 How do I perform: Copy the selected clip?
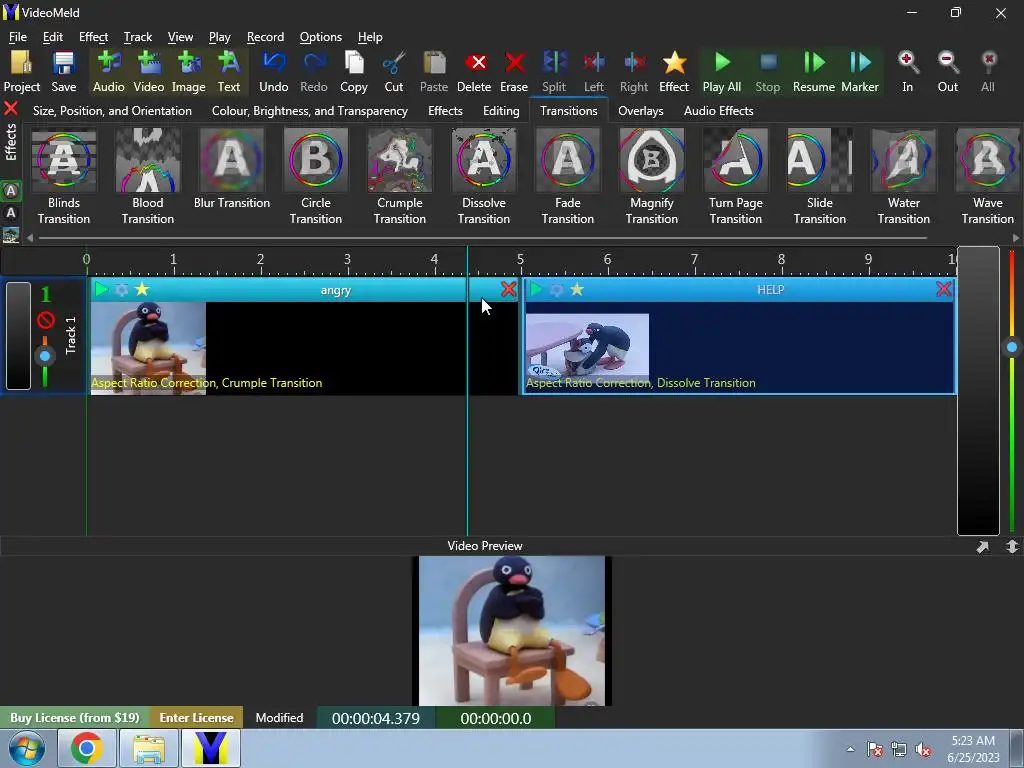click(x=354, y=72)
